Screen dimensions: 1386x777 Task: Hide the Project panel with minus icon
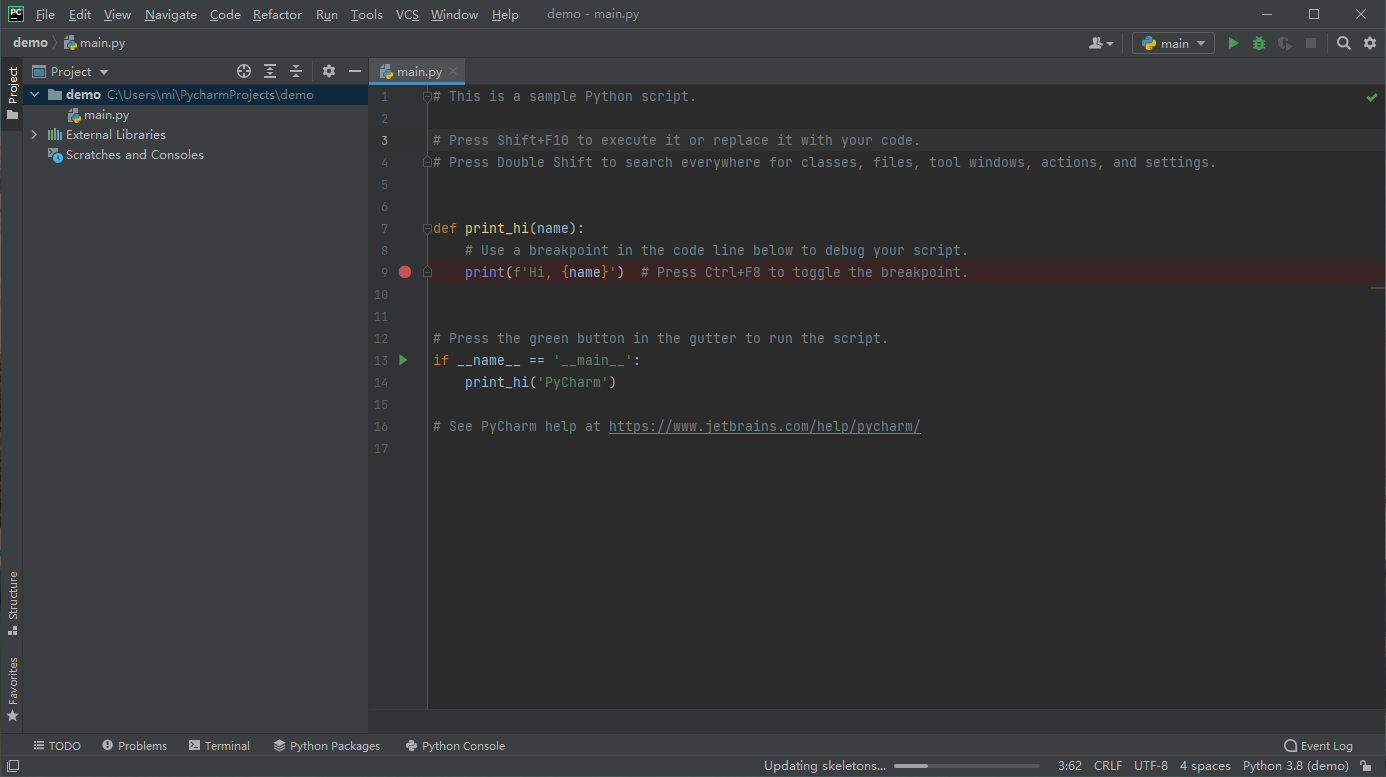coord(354,71)
